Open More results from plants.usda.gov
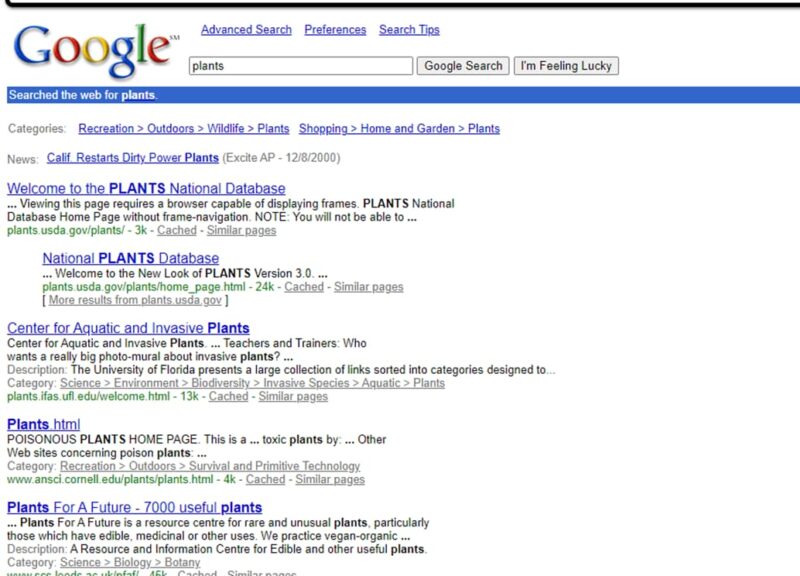This screenshot has height=576, width=800. (135, 300)
